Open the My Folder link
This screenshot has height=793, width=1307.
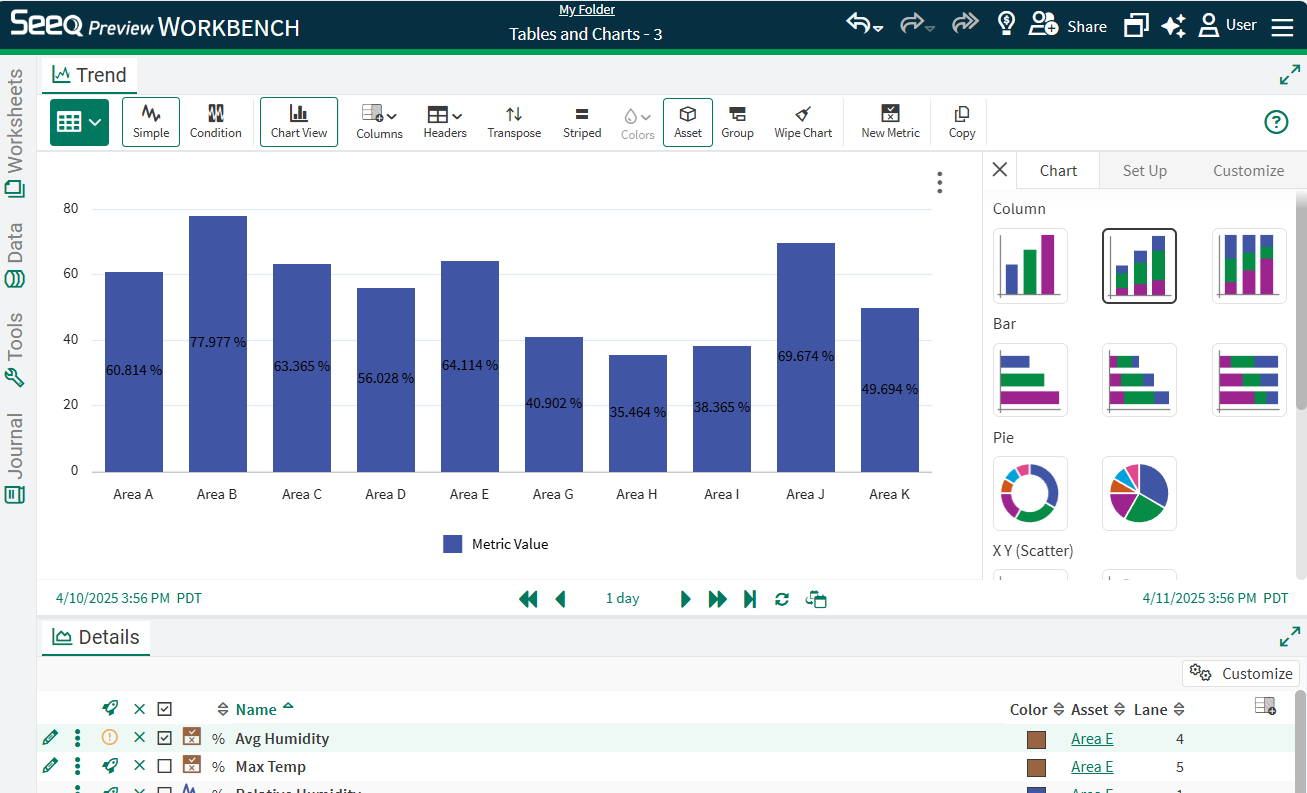tap(586, 10)
